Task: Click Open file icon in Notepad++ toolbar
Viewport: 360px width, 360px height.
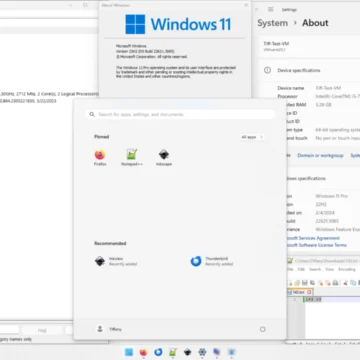Action: pyautogui.click(x=297, y=283)
